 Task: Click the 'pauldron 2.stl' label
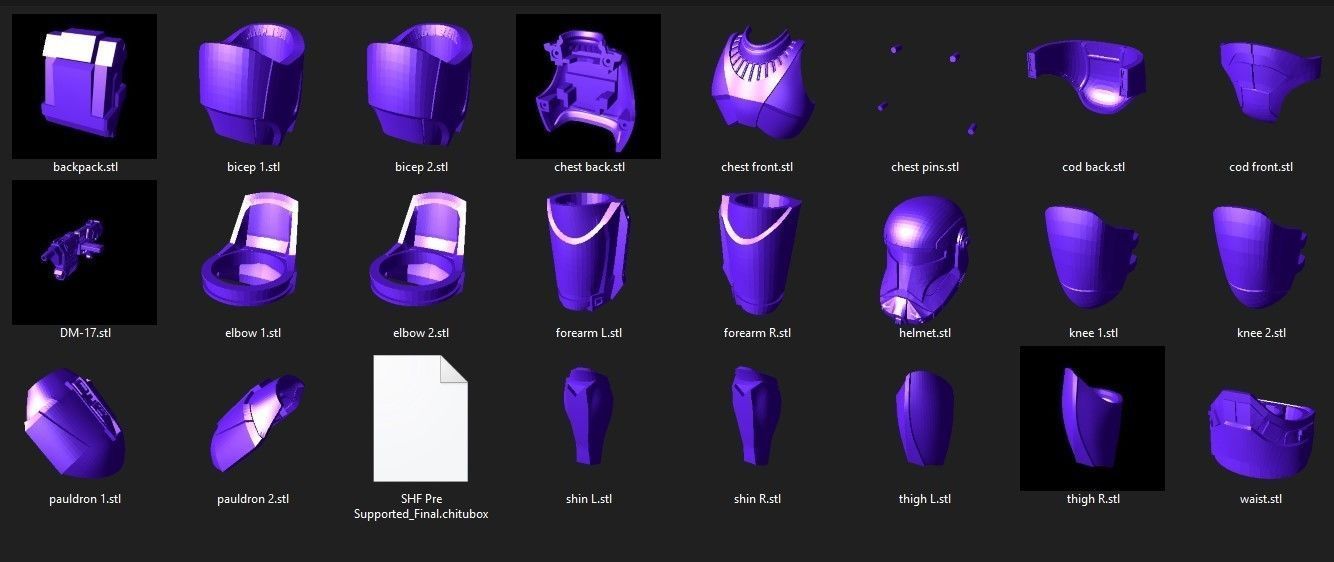253,499
